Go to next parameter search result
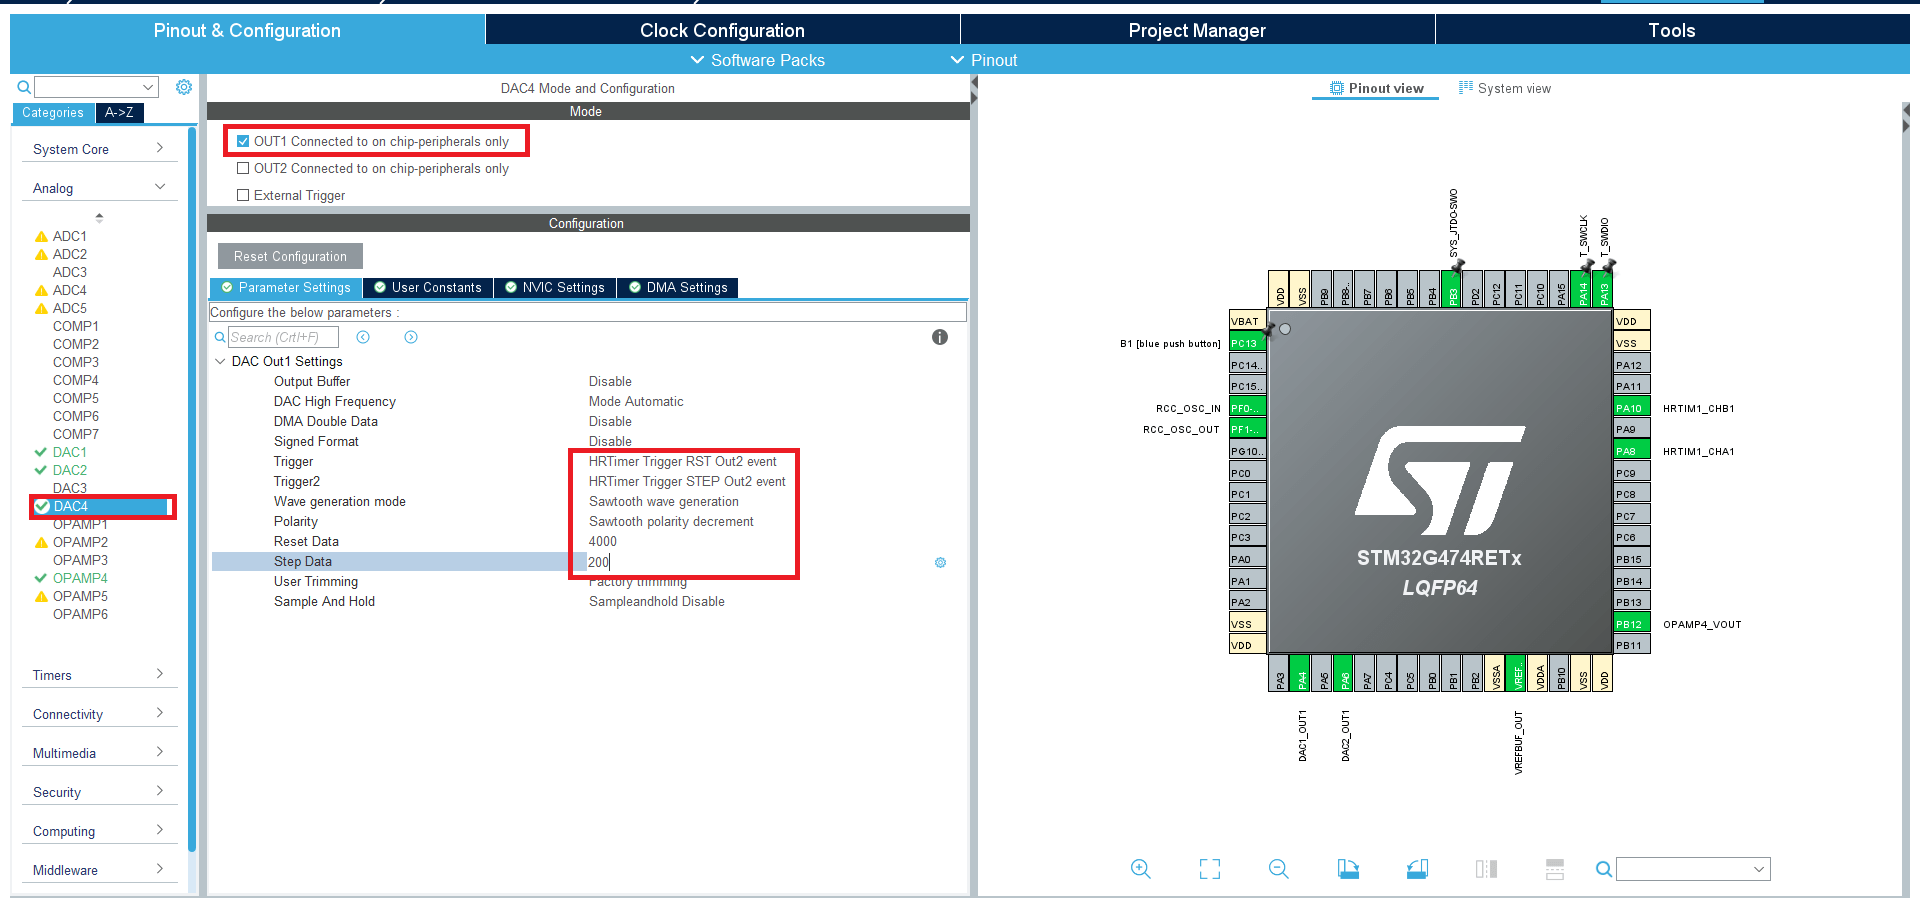The width and height of the screenshot is (1920, 904). (411, 337)
